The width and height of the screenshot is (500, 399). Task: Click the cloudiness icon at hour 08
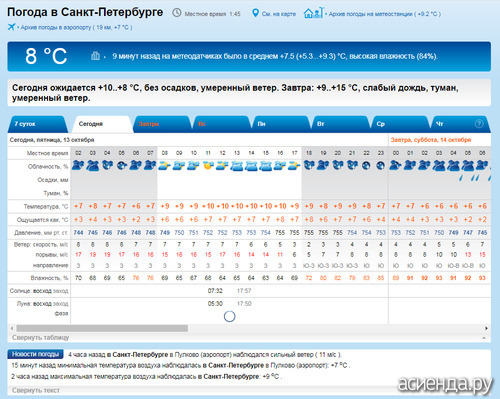tap(164, 165)
